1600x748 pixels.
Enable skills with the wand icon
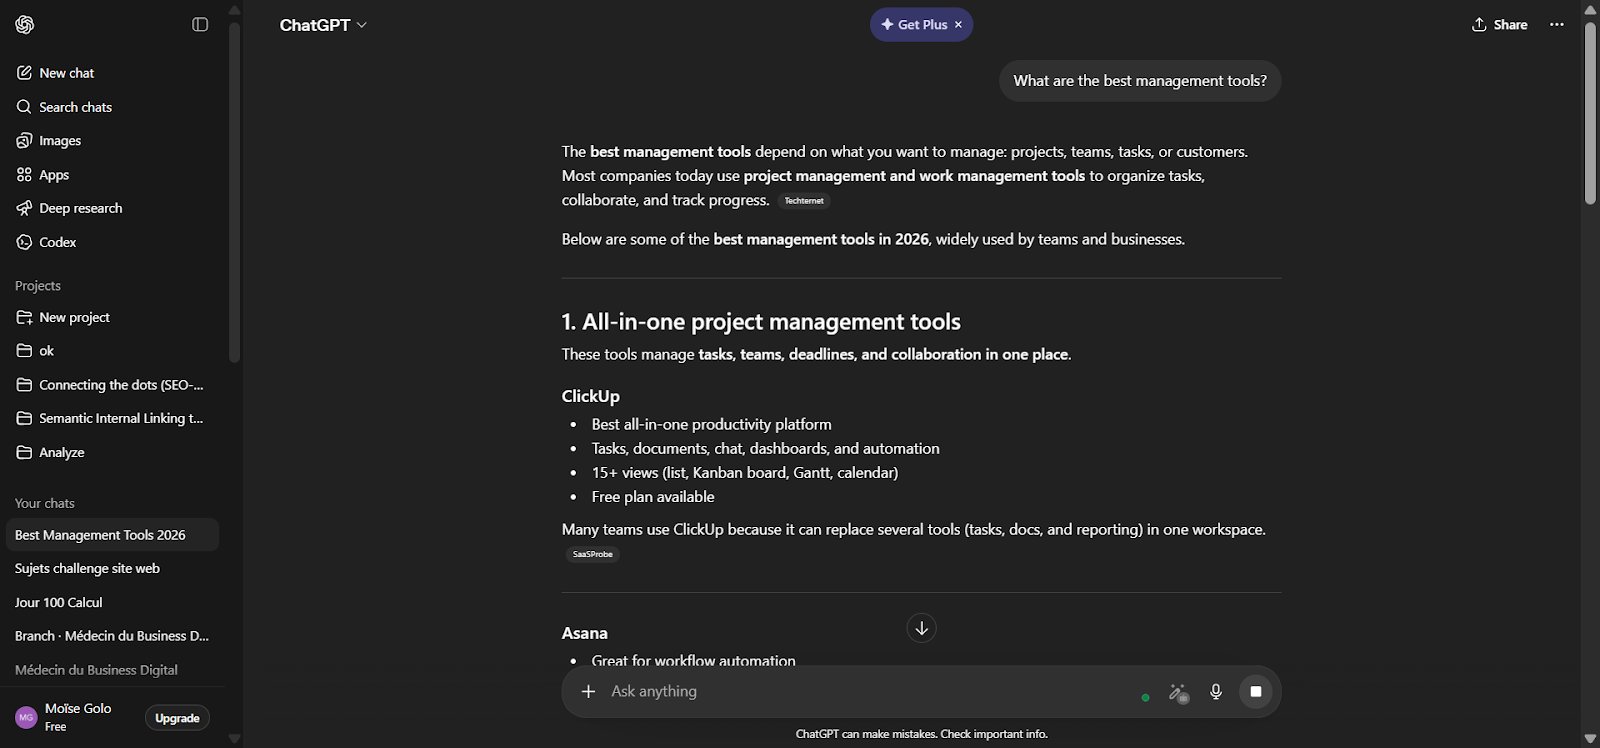coord(1178,691)
